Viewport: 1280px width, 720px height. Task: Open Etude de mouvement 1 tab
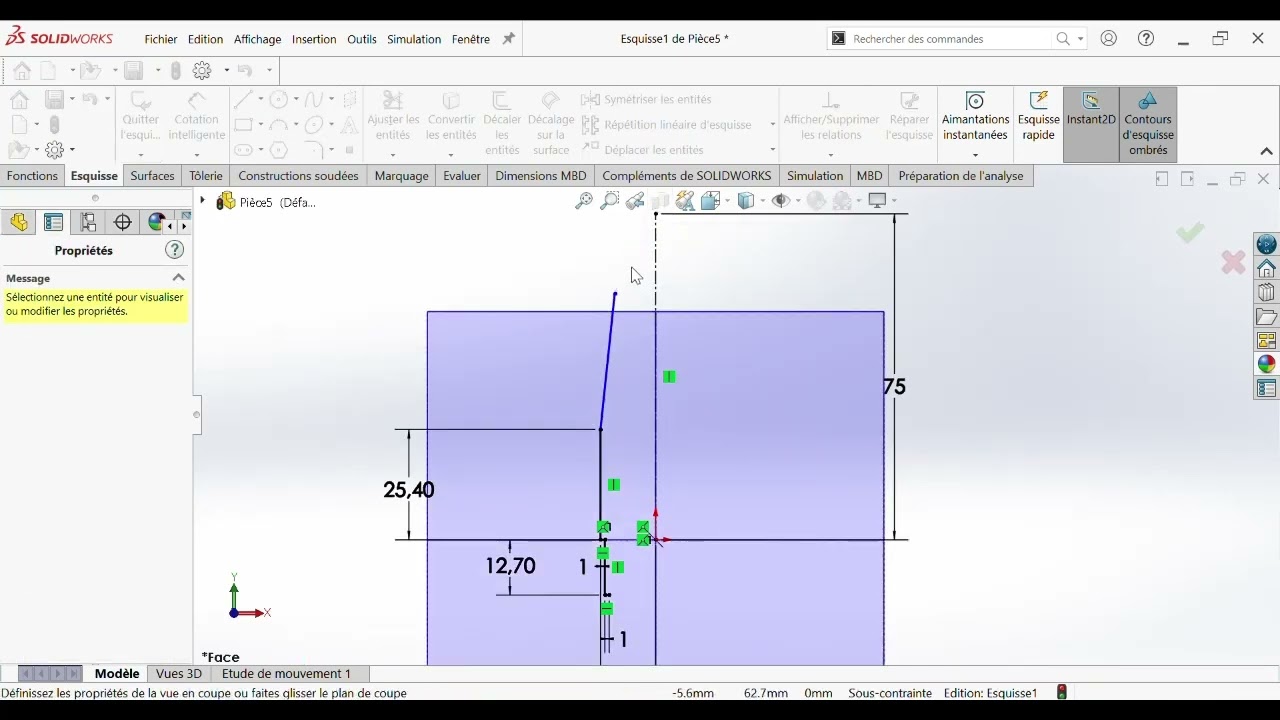pyautogui.click(x=286, y=674)
